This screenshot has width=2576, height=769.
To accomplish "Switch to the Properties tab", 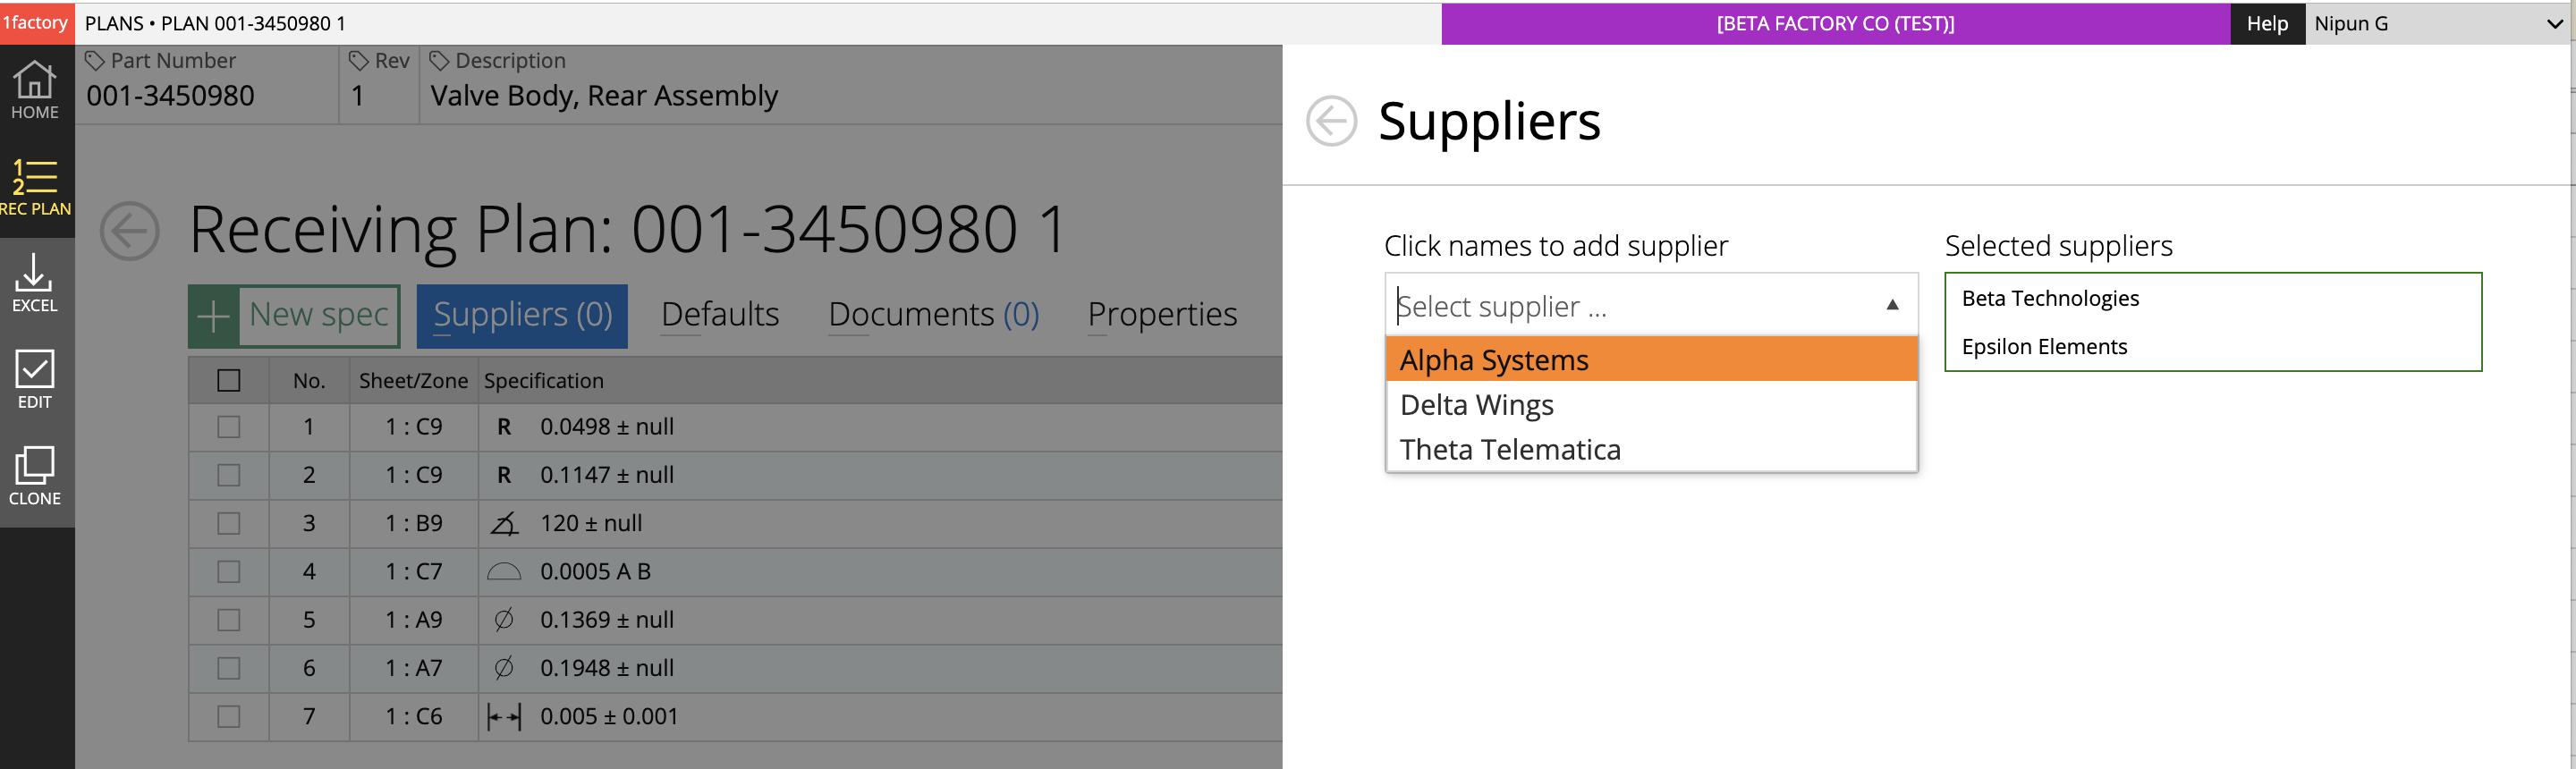I will click(1162, 315).
